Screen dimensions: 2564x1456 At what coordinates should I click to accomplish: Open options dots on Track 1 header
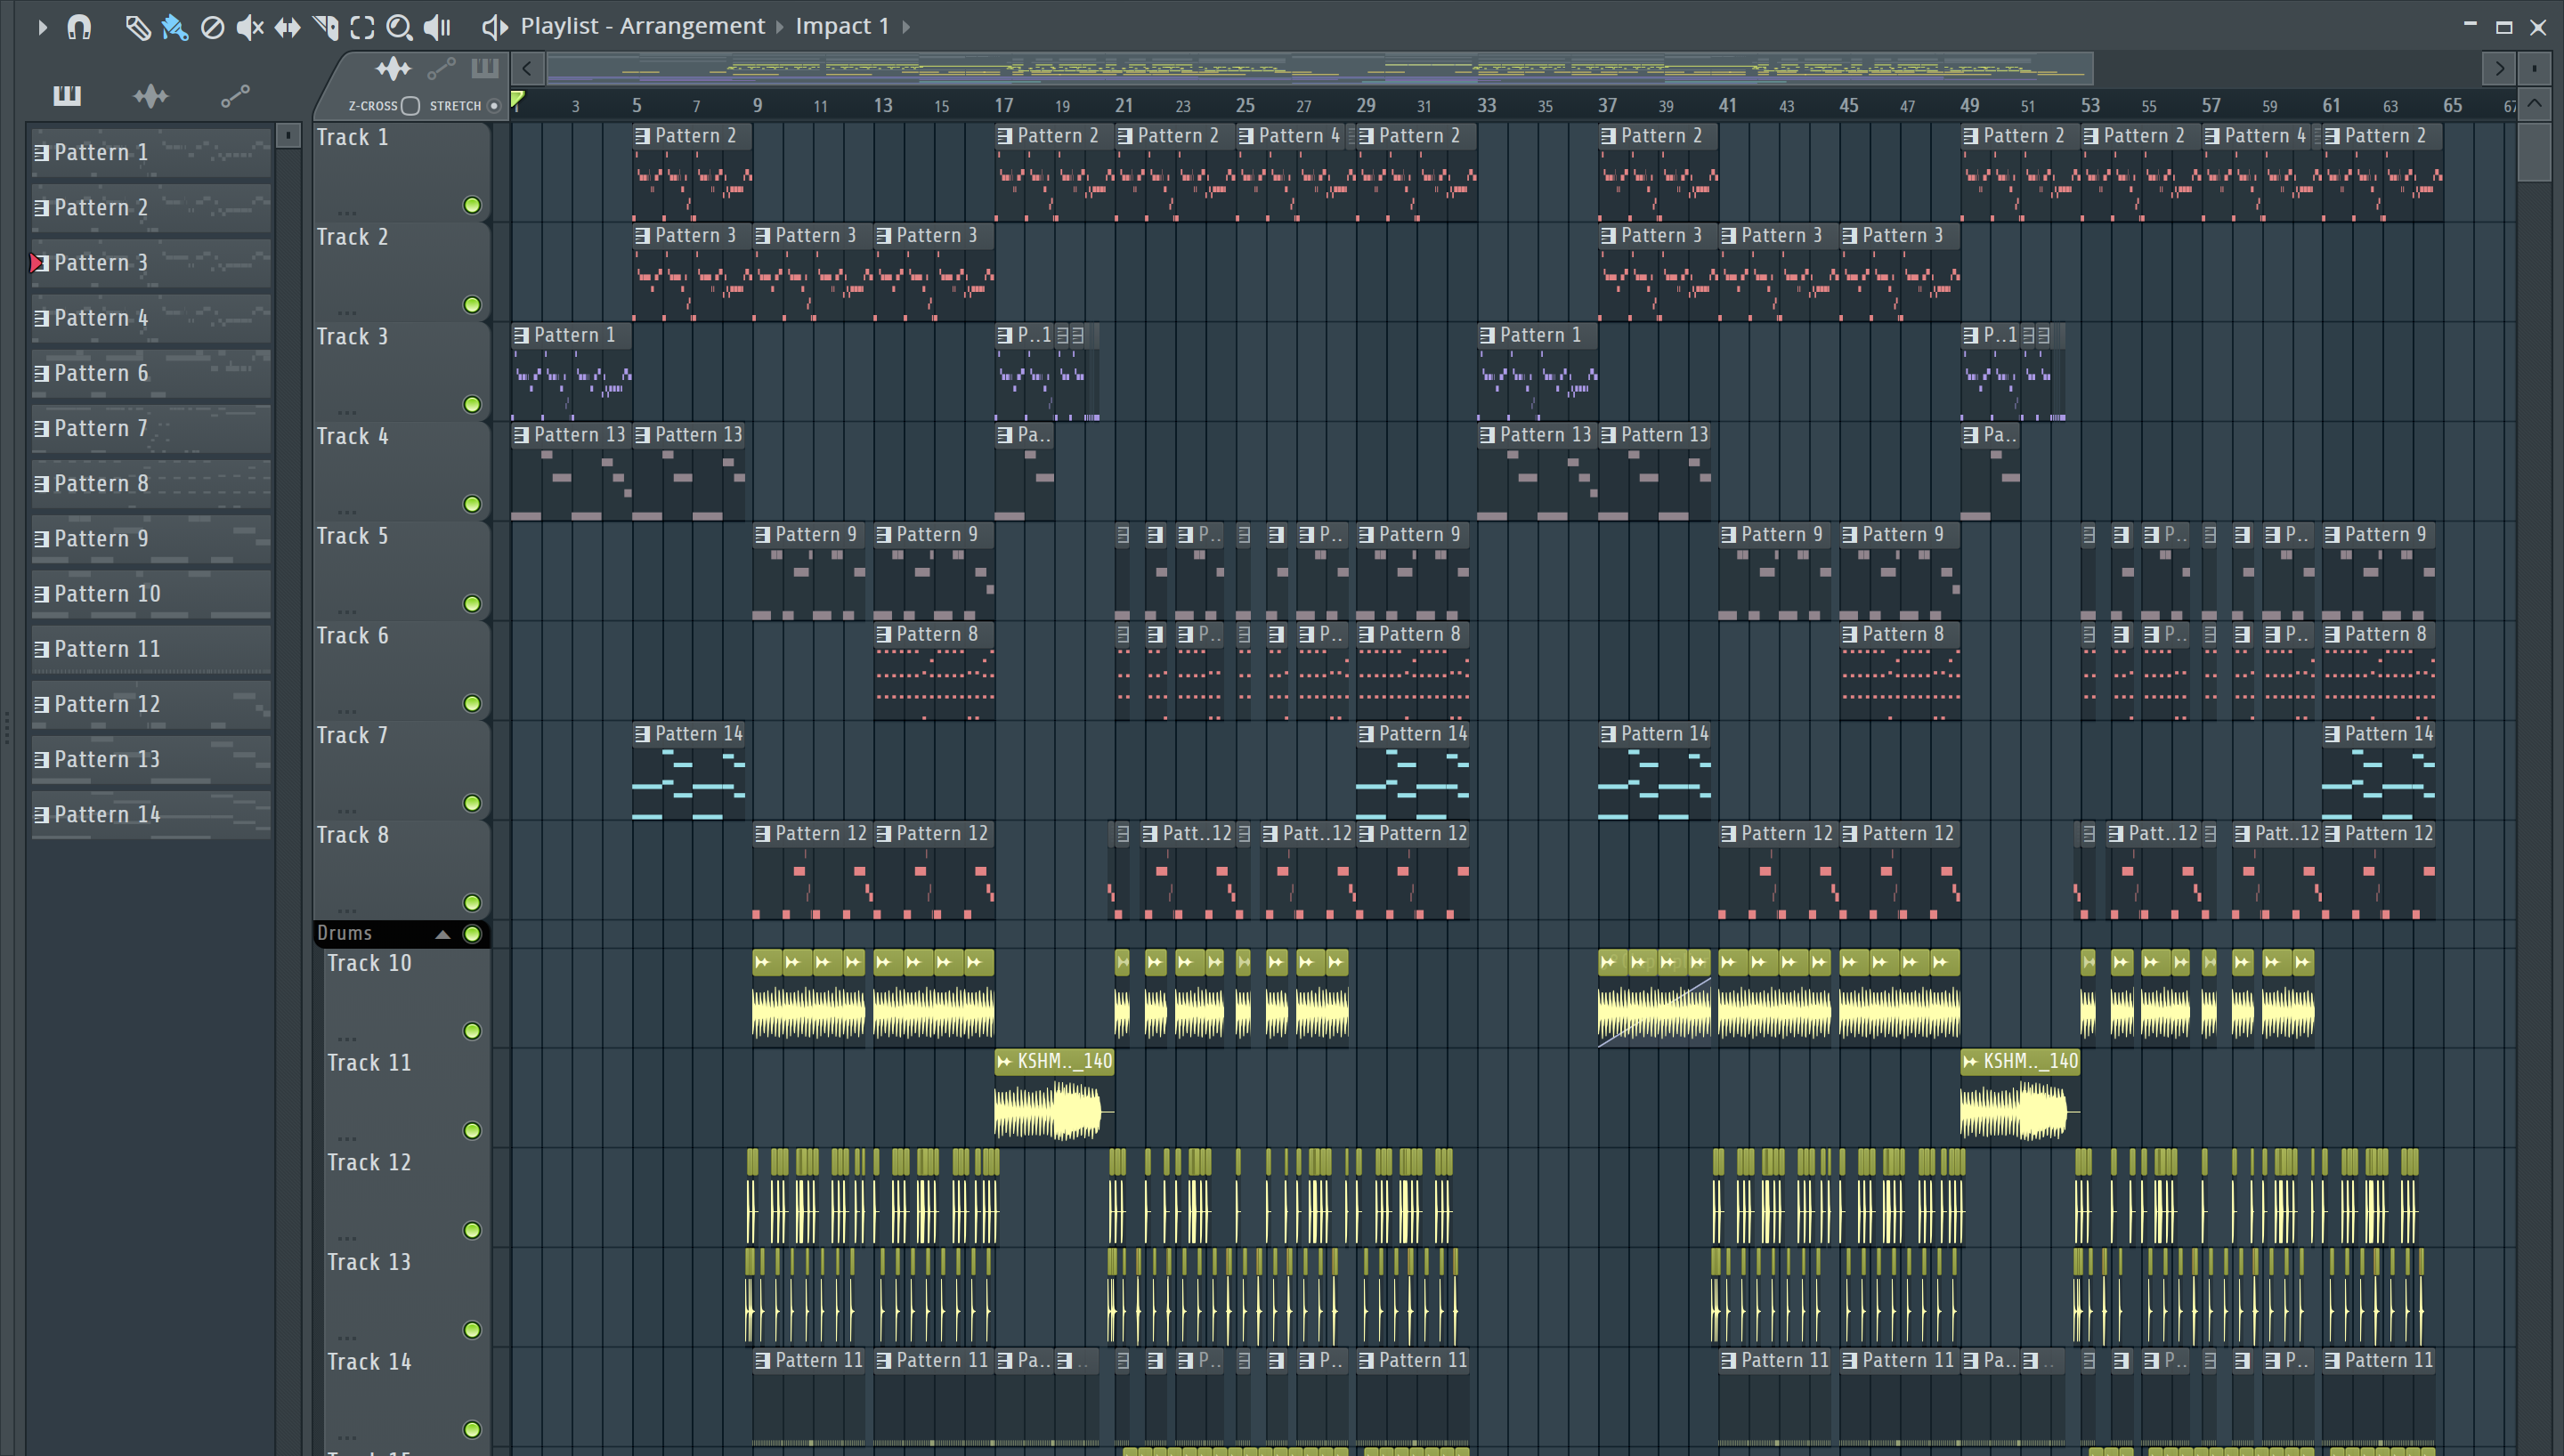pos(347,212)
